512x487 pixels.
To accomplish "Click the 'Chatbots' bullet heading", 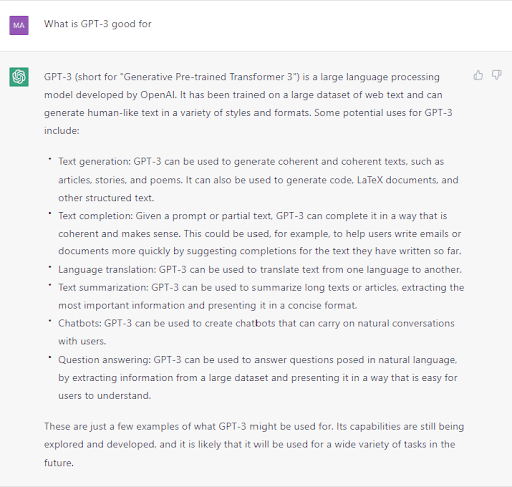I will [x=80, y=323].
